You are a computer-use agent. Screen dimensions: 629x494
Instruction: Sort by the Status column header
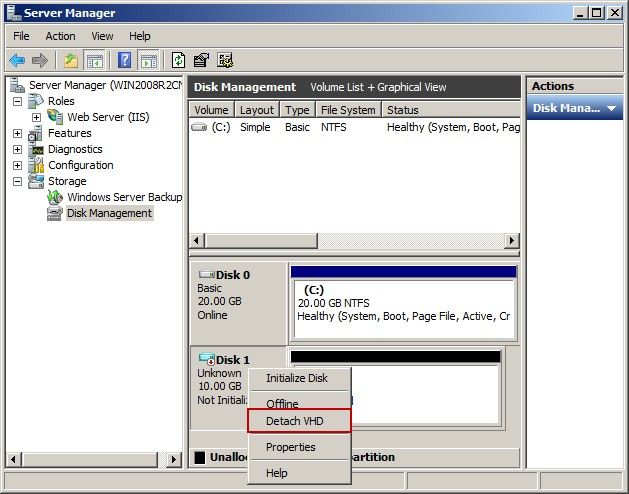[451, 110]
